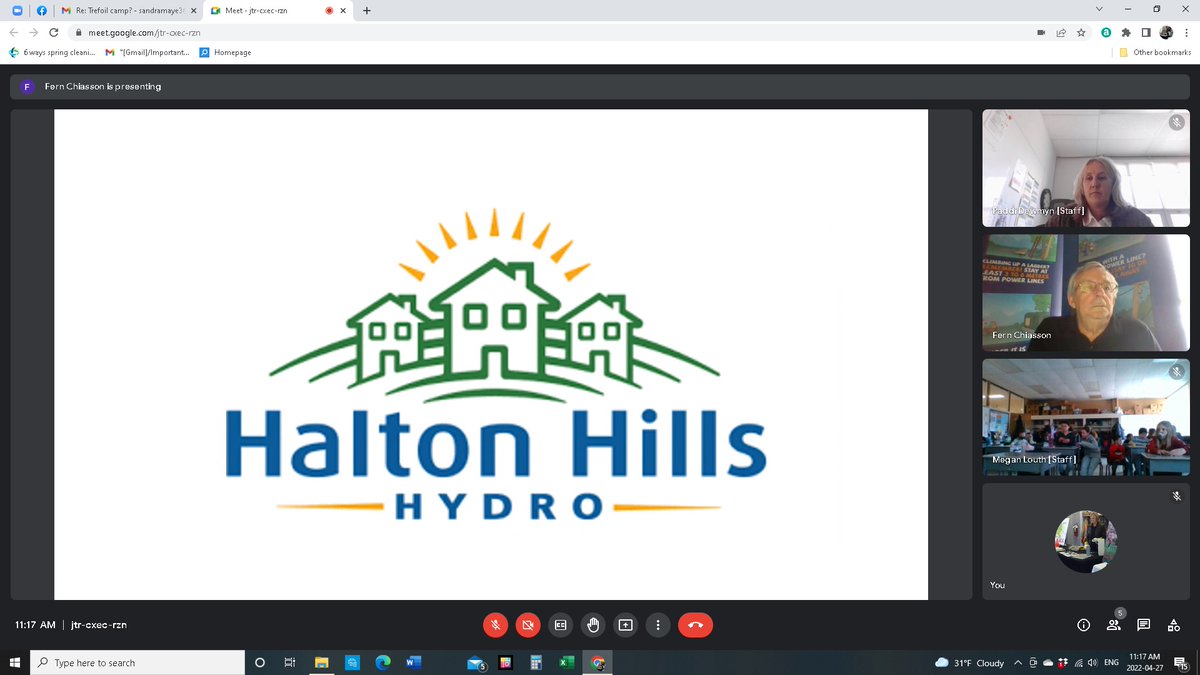Screen dimensions: 1200x675
Task: Click 'Fern Chiasson is presenting' label
Action: tap(102, 86)
